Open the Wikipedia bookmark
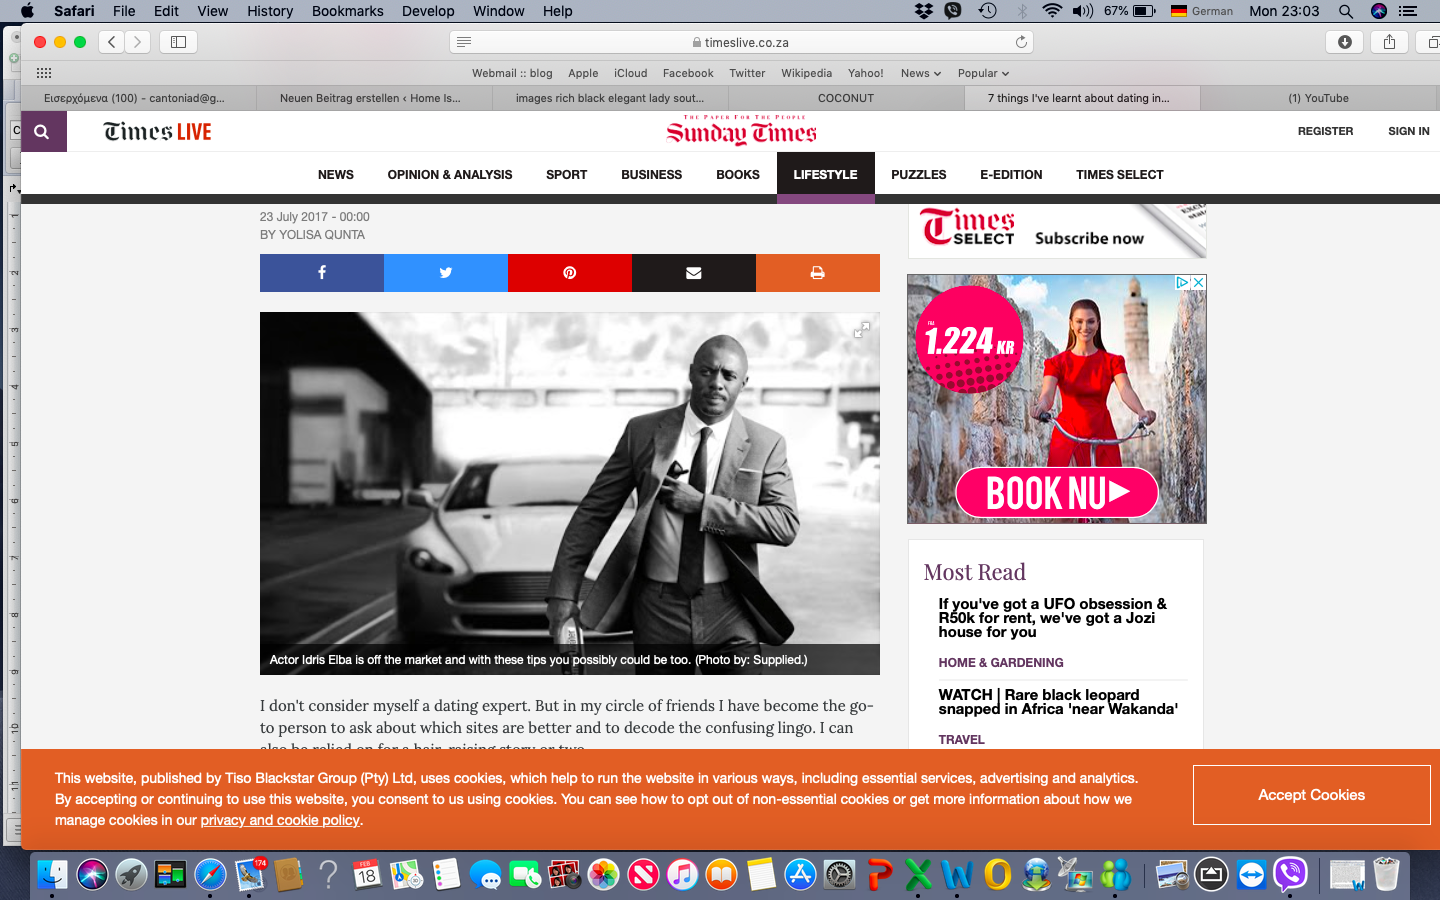 806,73
